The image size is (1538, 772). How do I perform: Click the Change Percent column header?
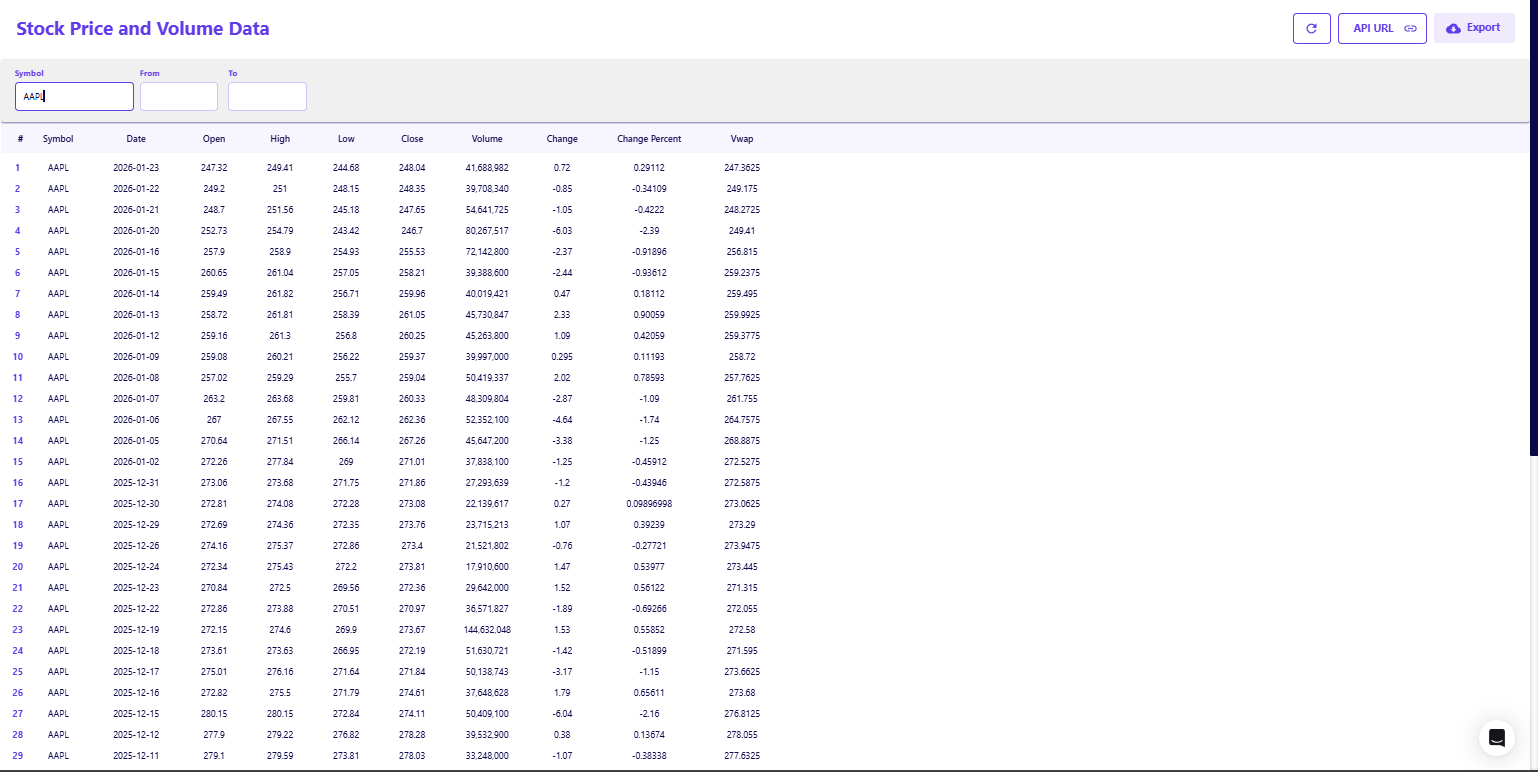pos(649,139)
